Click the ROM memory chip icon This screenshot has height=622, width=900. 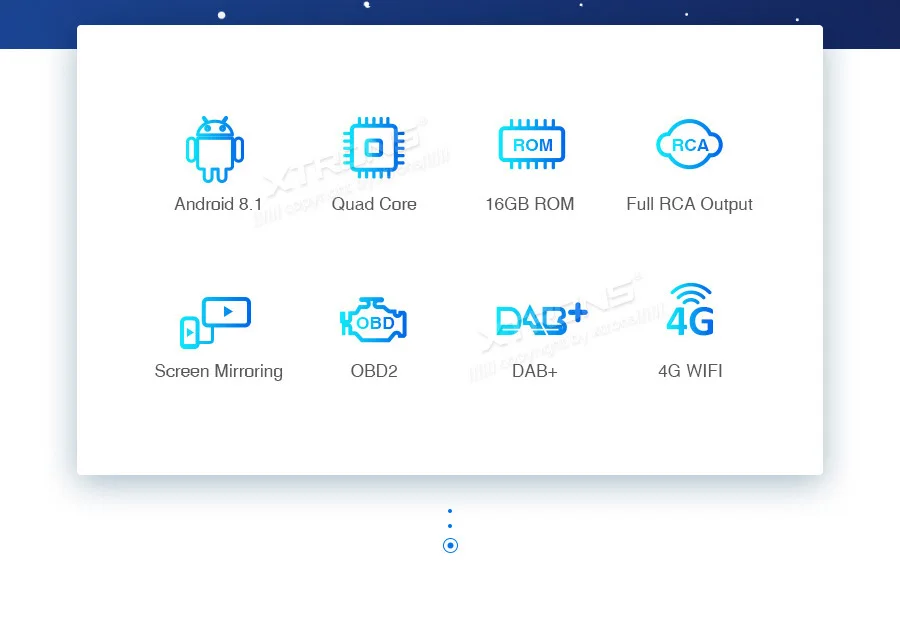pyautogui.click(x=532, y=145)
